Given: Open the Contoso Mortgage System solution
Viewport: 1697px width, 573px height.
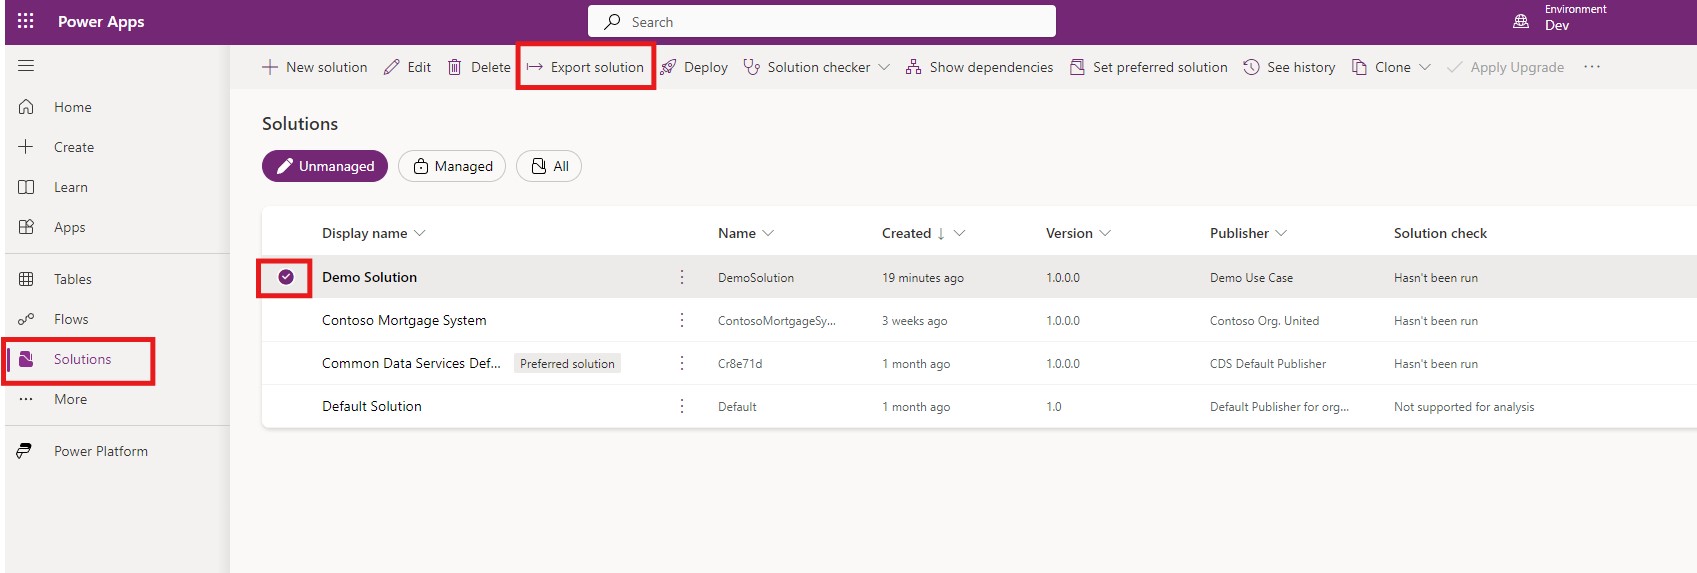Looking at the screenshot, I should click(404, 320).
